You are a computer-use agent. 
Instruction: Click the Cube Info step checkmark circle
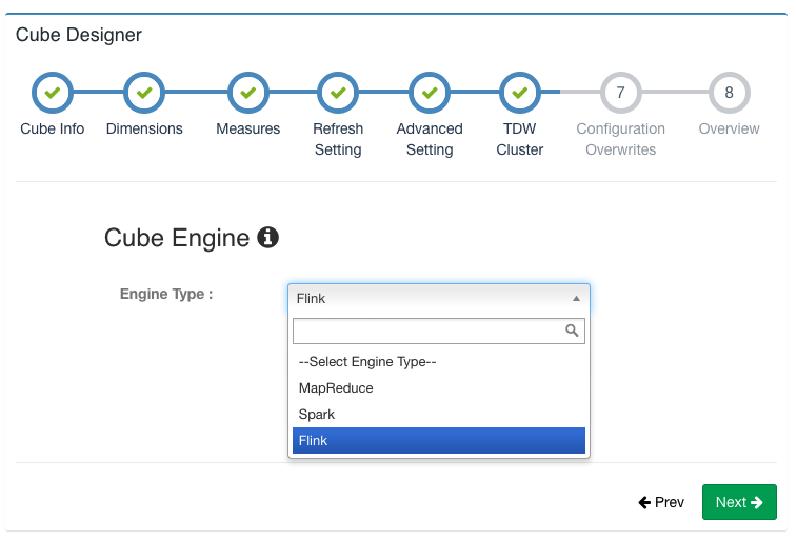click(x=52, y=93)
